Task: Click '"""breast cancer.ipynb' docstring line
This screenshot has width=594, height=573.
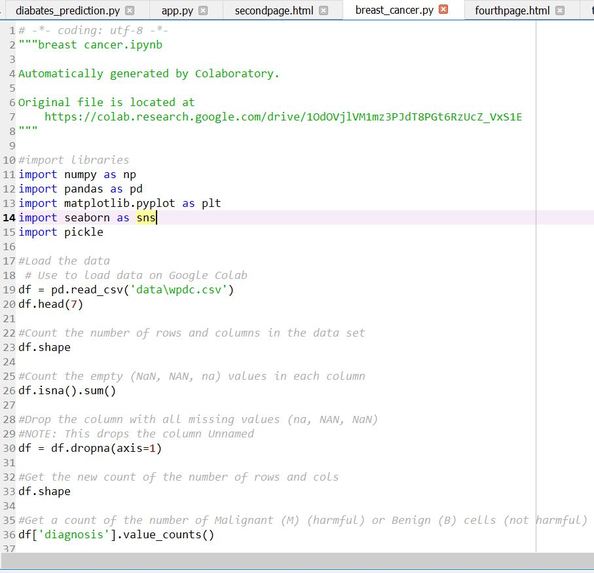Action: point(91,45)
